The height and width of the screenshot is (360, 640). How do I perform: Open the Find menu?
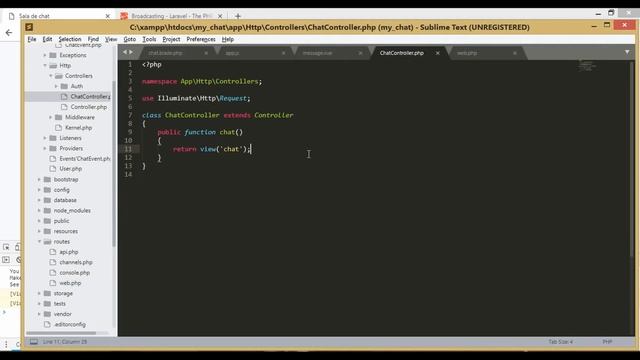[x=93, y=39]
